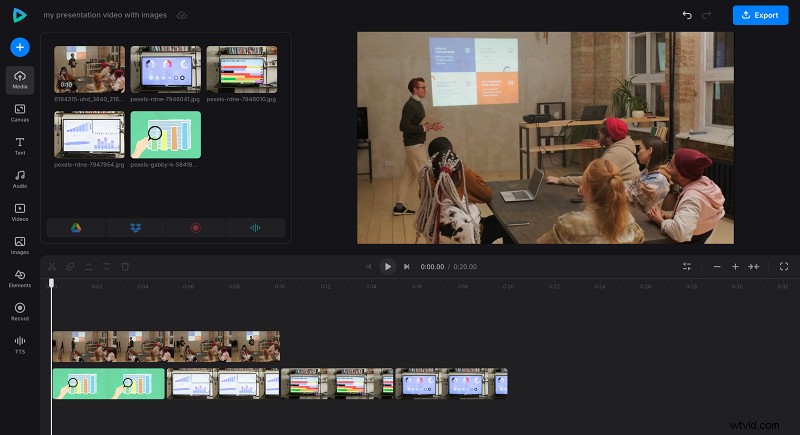This screenshot has height=435, width=800.
Task: Export the video project
Action: (x=760, y=15)
